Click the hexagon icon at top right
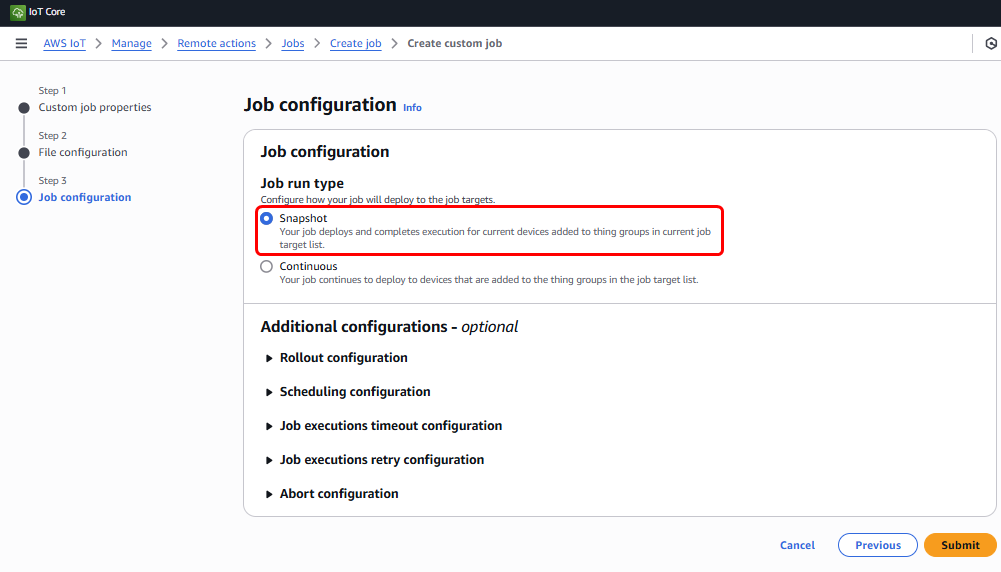The height and width of the screenshot is (572, 1001). coord(990,44)
